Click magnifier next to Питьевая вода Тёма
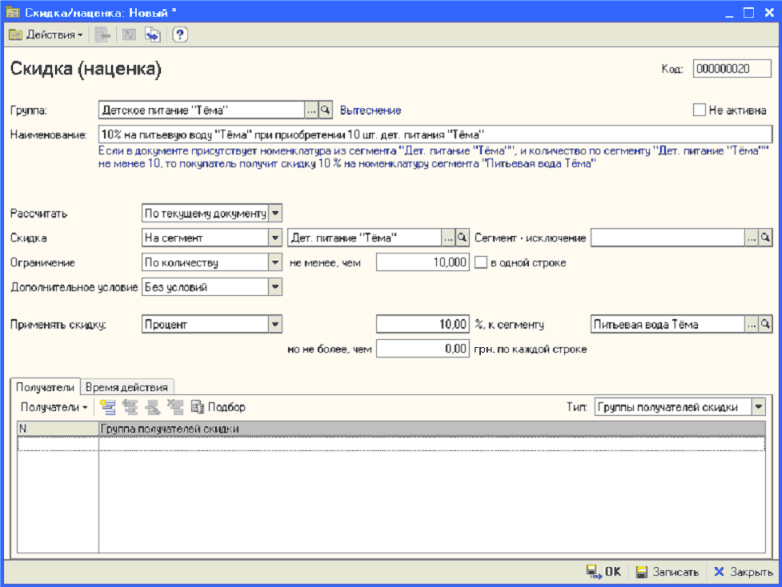This screenshot has width=782, height=587. (x=765, y=324)
